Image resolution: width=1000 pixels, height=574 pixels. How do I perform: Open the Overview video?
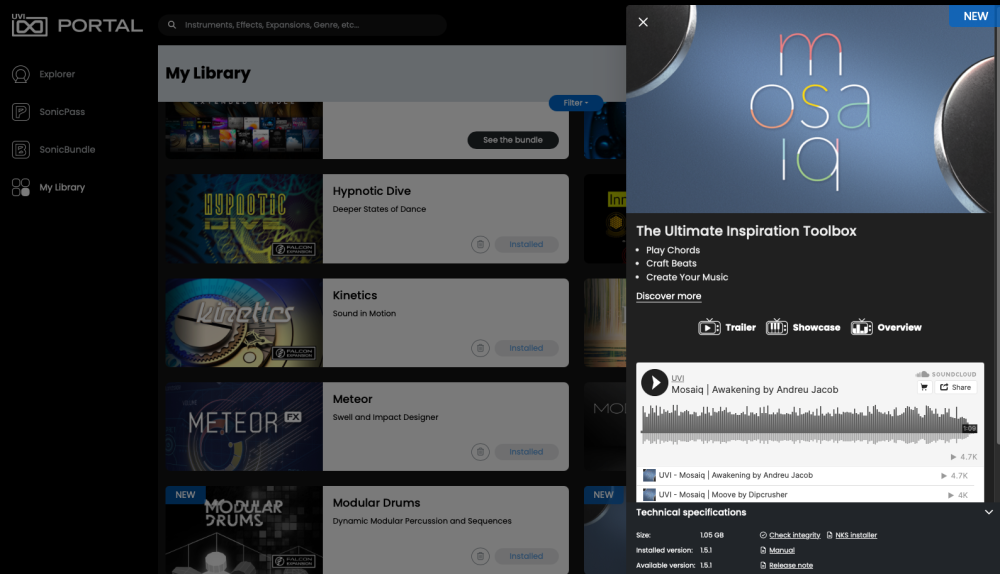(886, 327)
